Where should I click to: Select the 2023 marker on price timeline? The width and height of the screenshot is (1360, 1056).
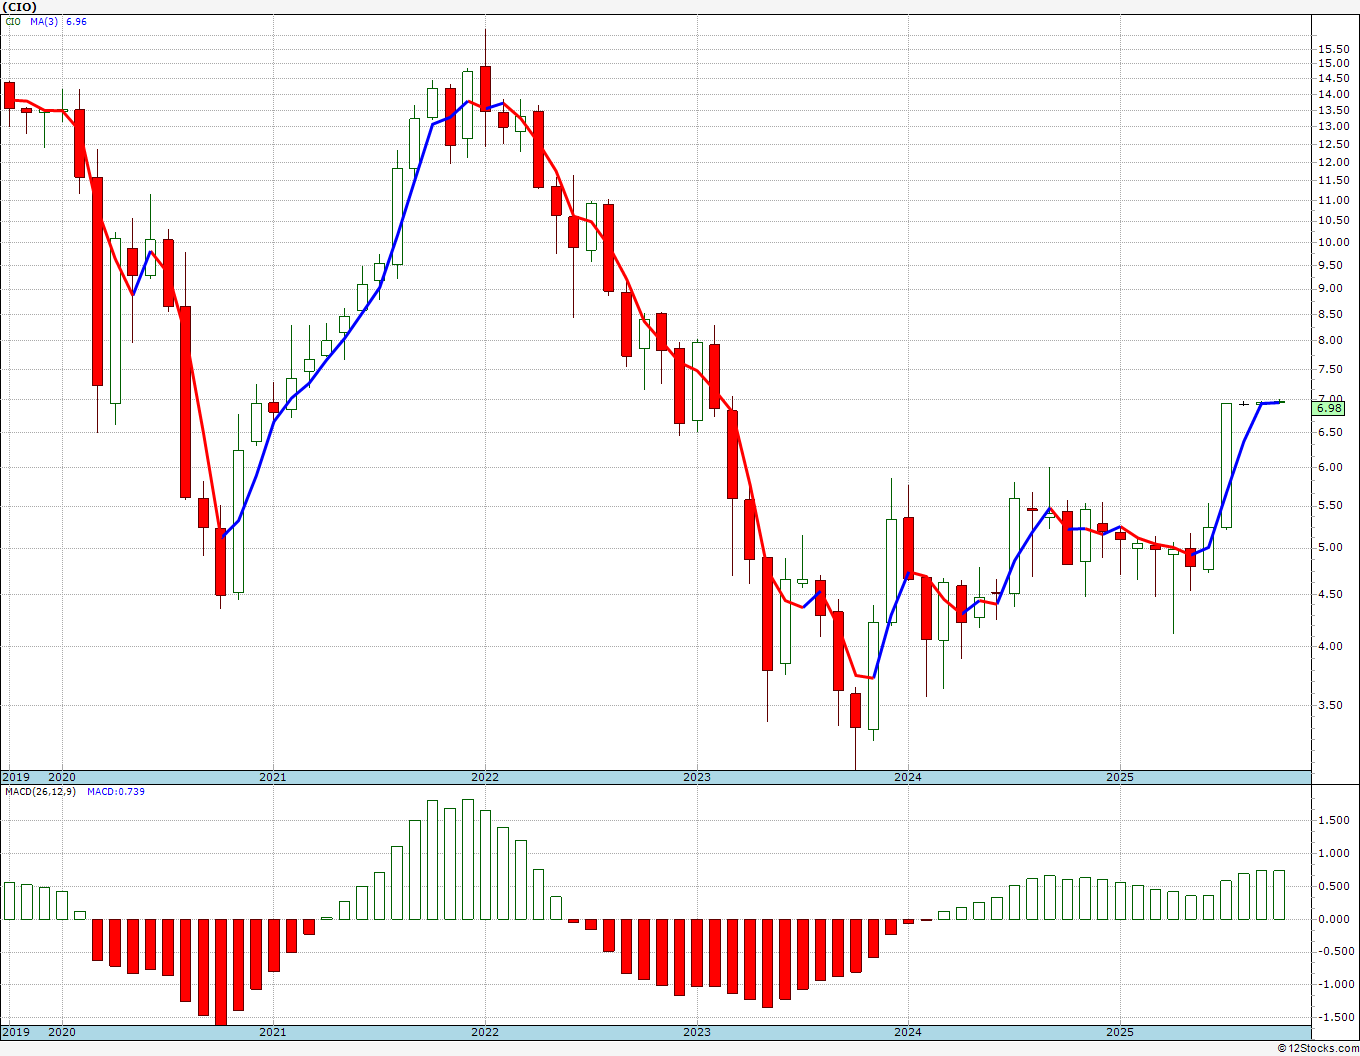click(697, 777)
